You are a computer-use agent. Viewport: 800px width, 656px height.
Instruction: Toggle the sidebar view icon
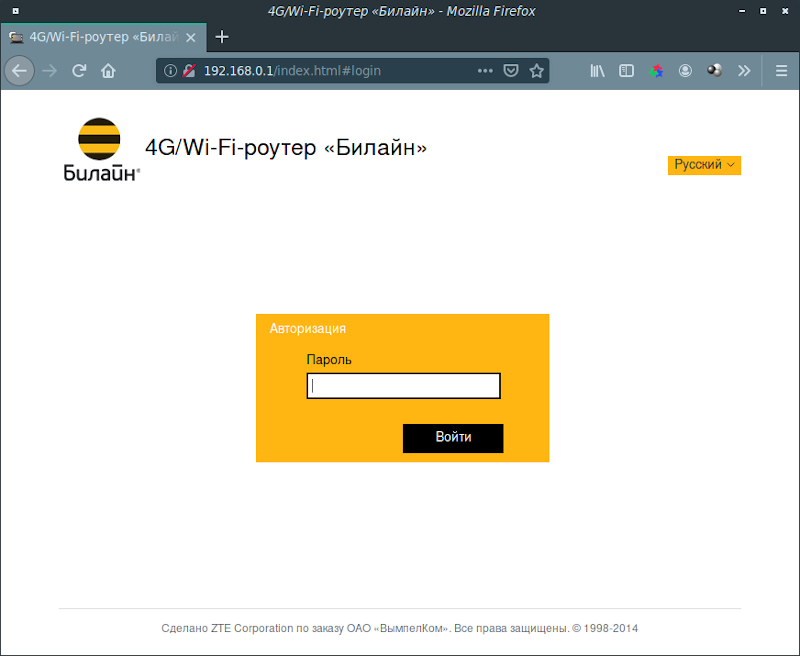point(627,71)
